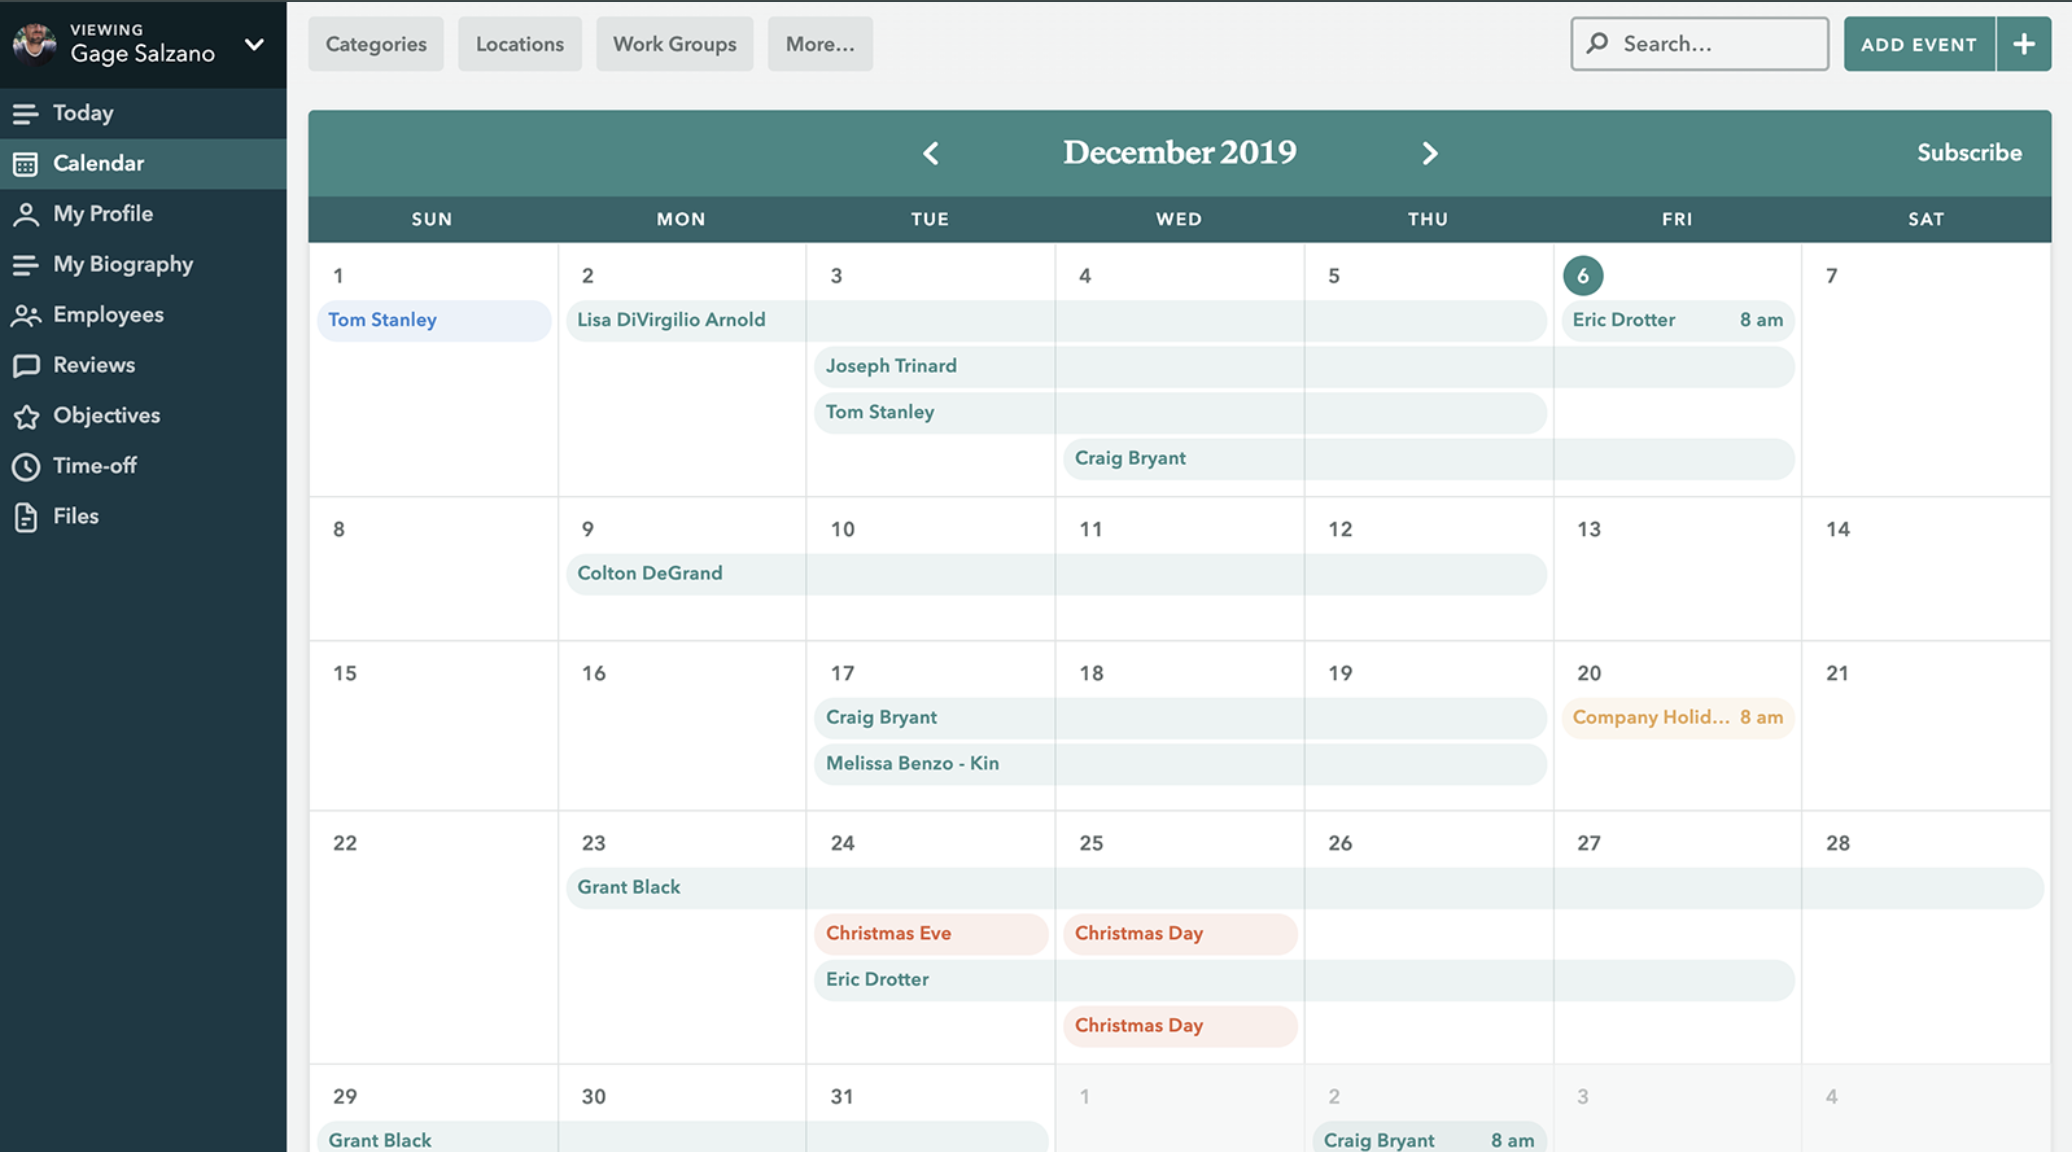Screen dimensions: 2072x1152
Task: Click the Reviews speech bubble icon
Action: pos(25,365)
